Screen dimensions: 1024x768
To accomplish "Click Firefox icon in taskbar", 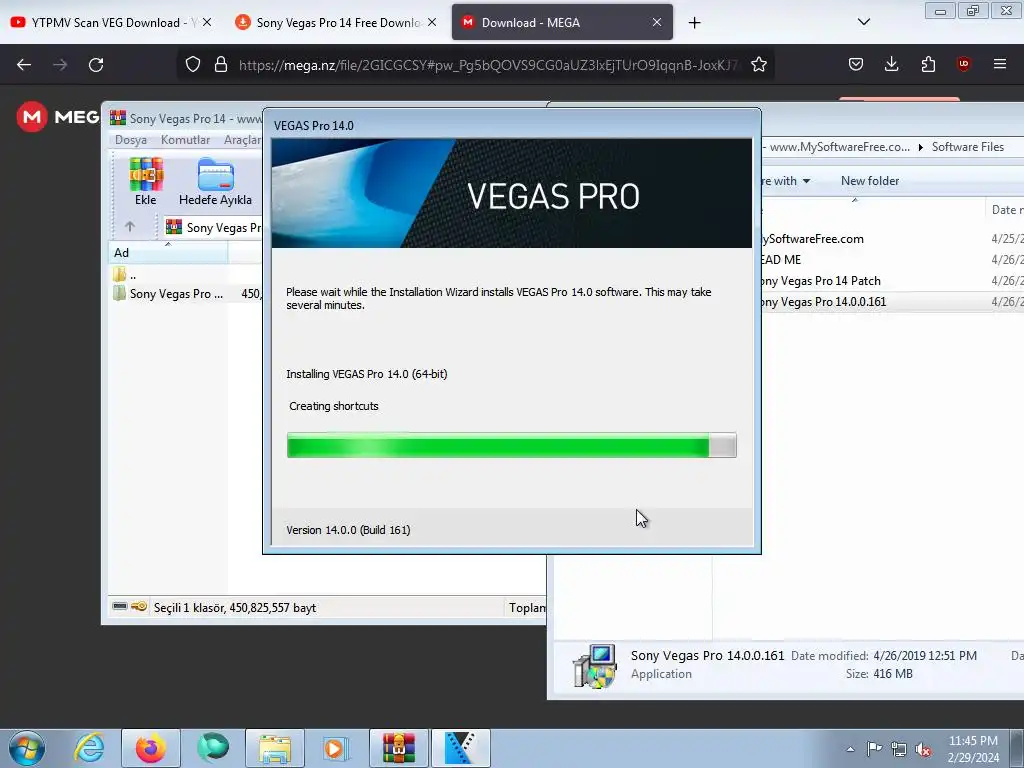I will 151,748.
